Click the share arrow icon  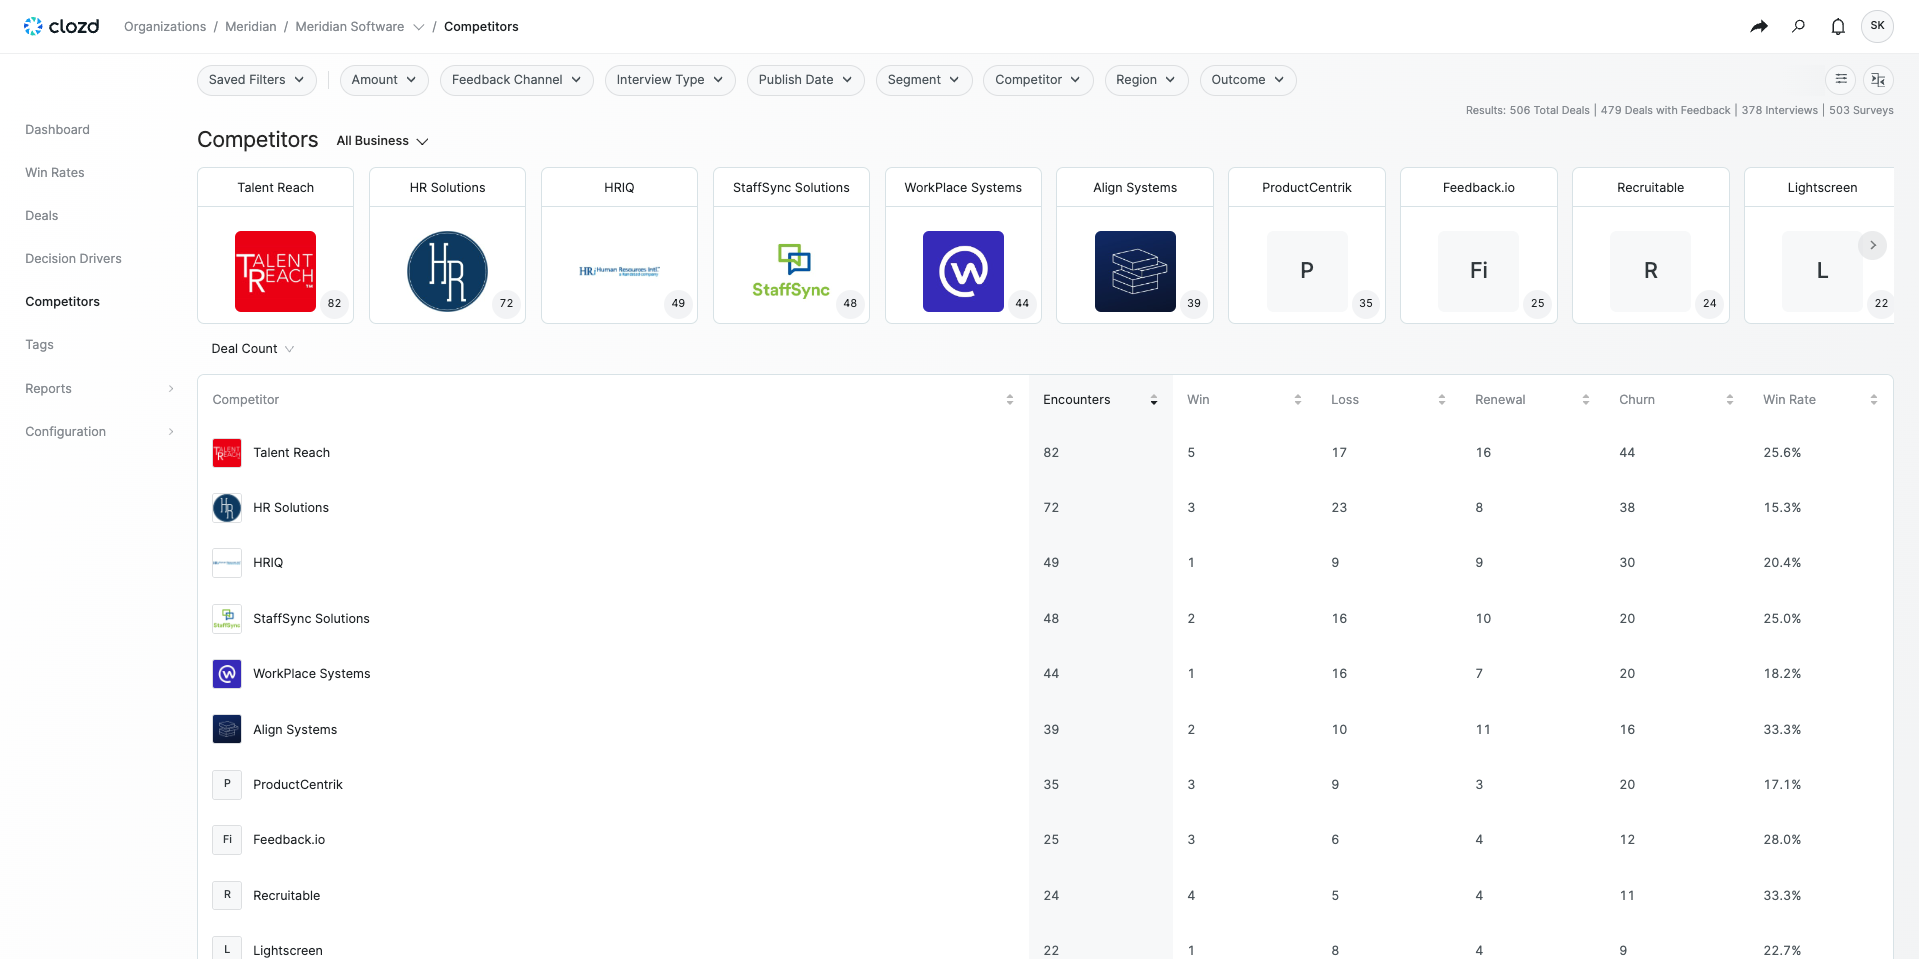(x=1759, y=26)
